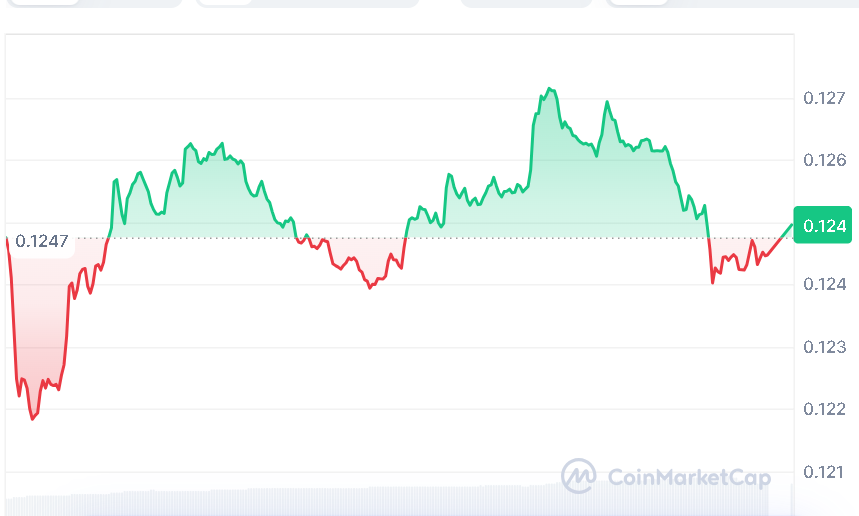Image resolution: width=859 pixels, height=516 pixels.
Task: Click the lowest red trough below 0.122
Action: (32, 418)
